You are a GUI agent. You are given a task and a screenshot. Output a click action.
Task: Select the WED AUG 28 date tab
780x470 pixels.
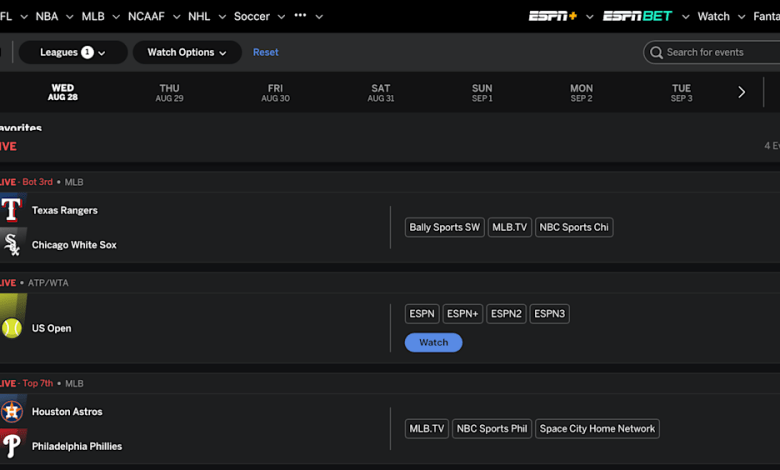[63, 92]
